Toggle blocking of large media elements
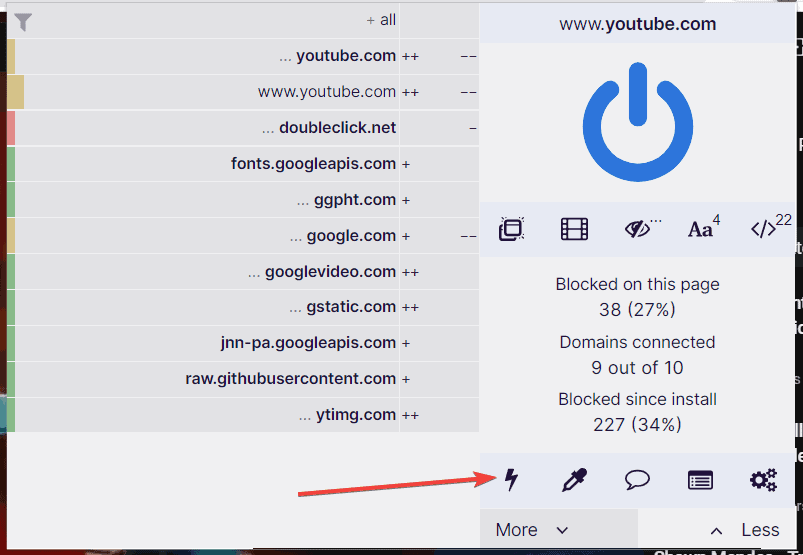The height and width of the screenshot is (555, 803). point(574,229)
